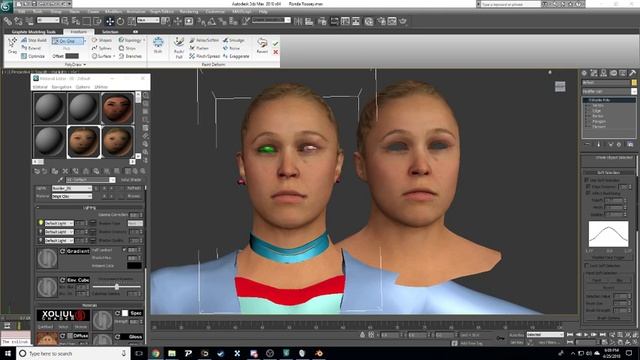This screenshot has height=360, width=640.
Task: Select the Shift tool in ribbon
Action: (x=158, y=45)
